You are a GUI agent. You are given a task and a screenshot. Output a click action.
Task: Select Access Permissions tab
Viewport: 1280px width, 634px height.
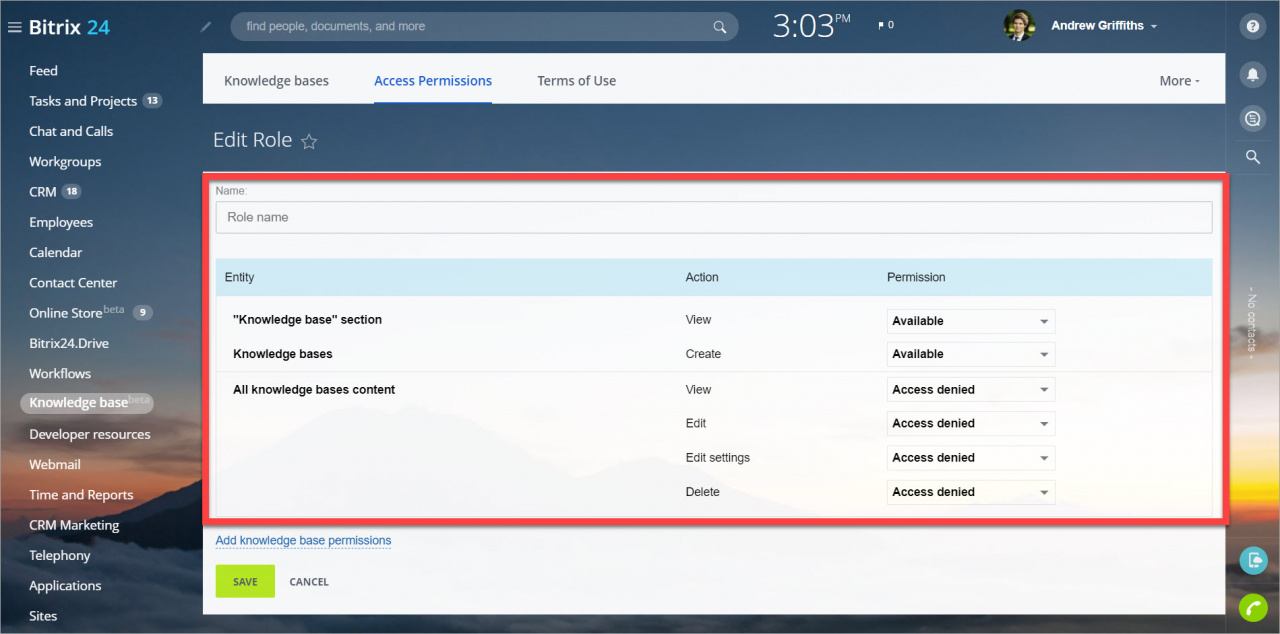click(x=433, y=81)
